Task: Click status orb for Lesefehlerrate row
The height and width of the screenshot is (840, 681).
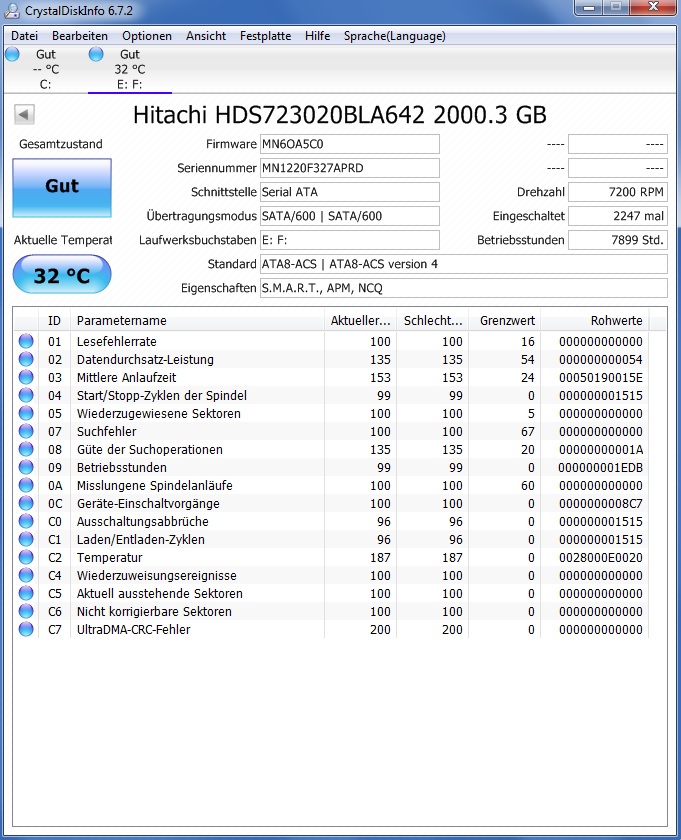Action: 26,341
